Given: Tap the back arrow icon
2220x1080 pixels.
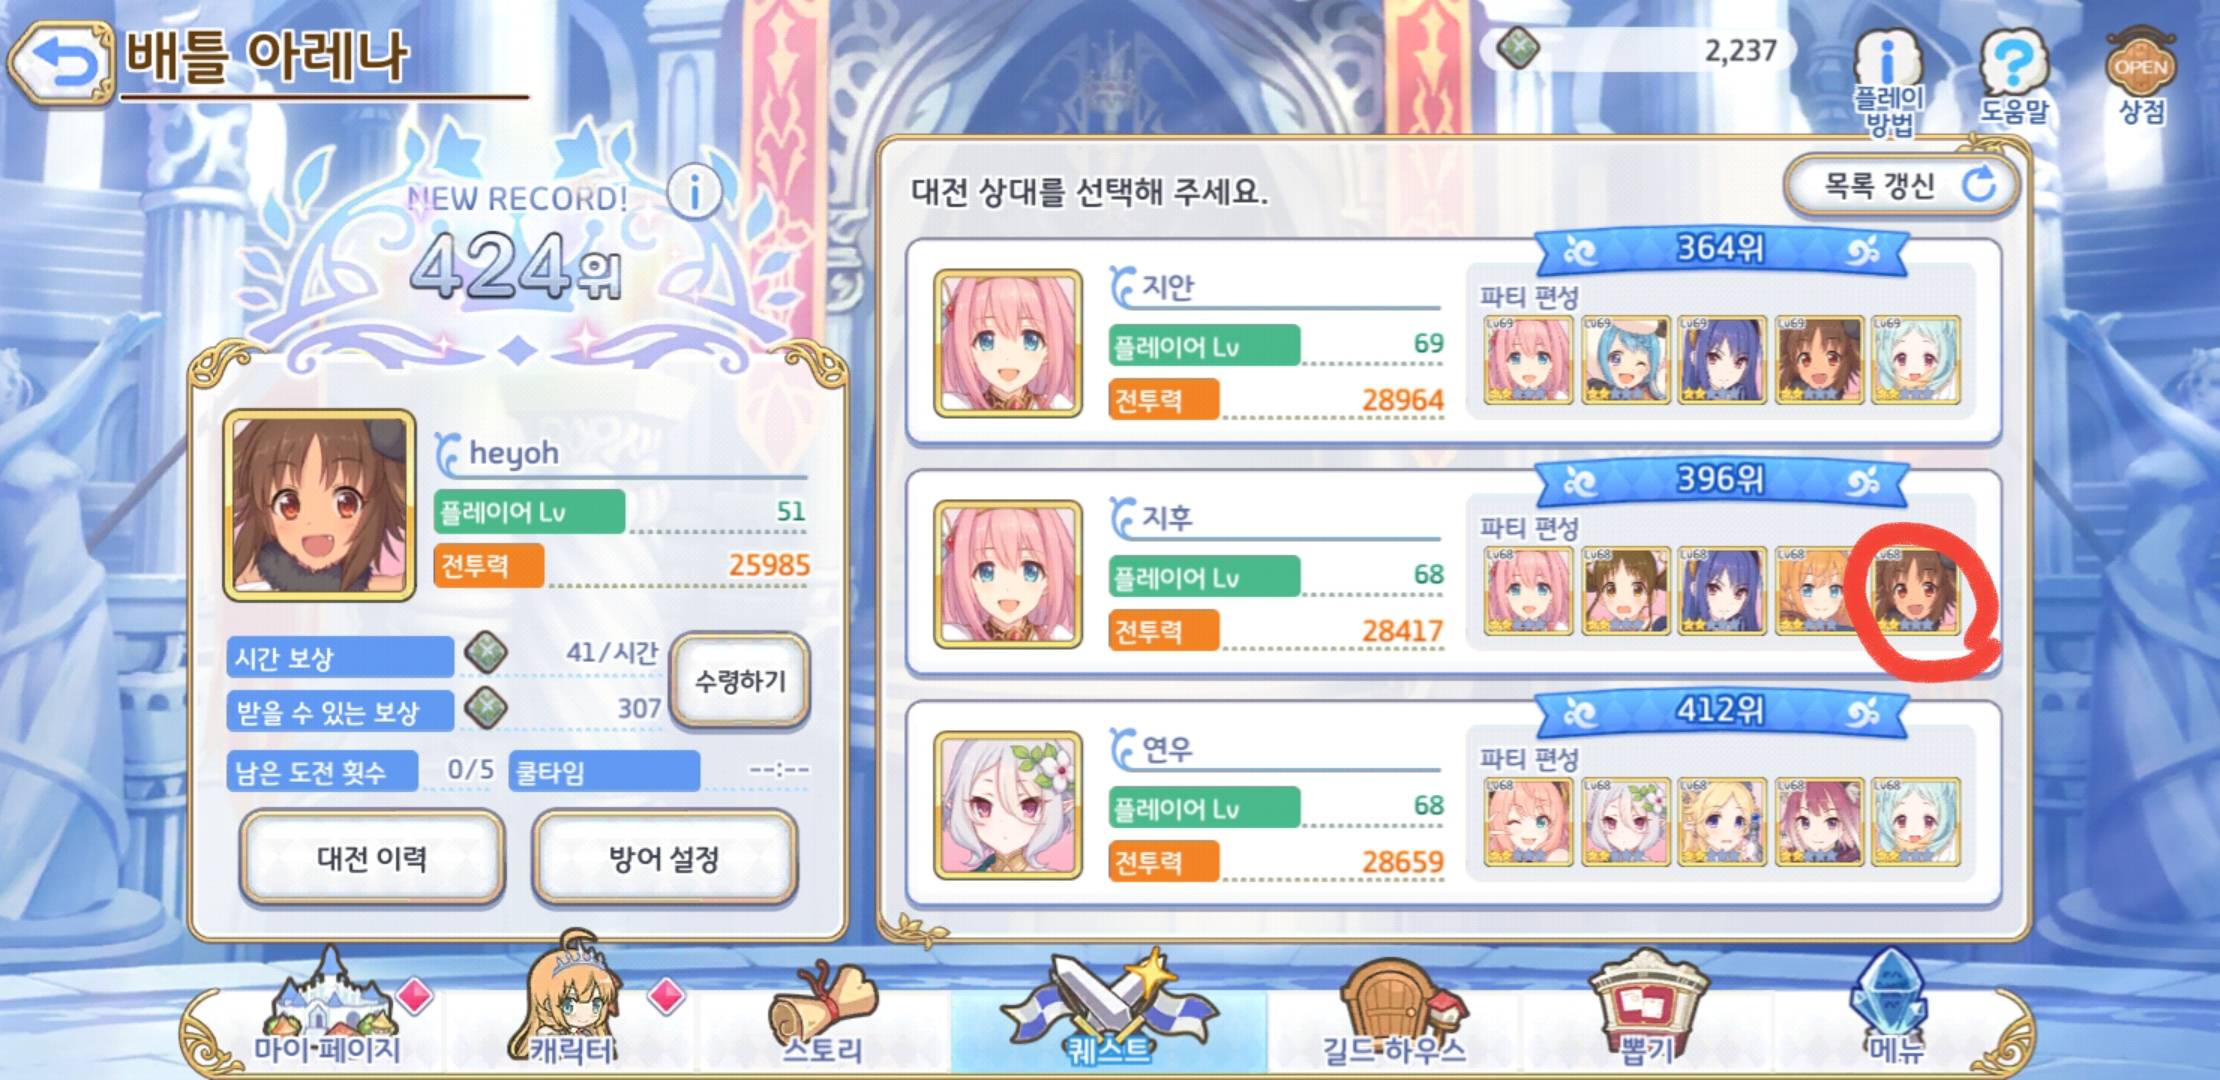Looking at the screenshot, I should pos(60,62).
